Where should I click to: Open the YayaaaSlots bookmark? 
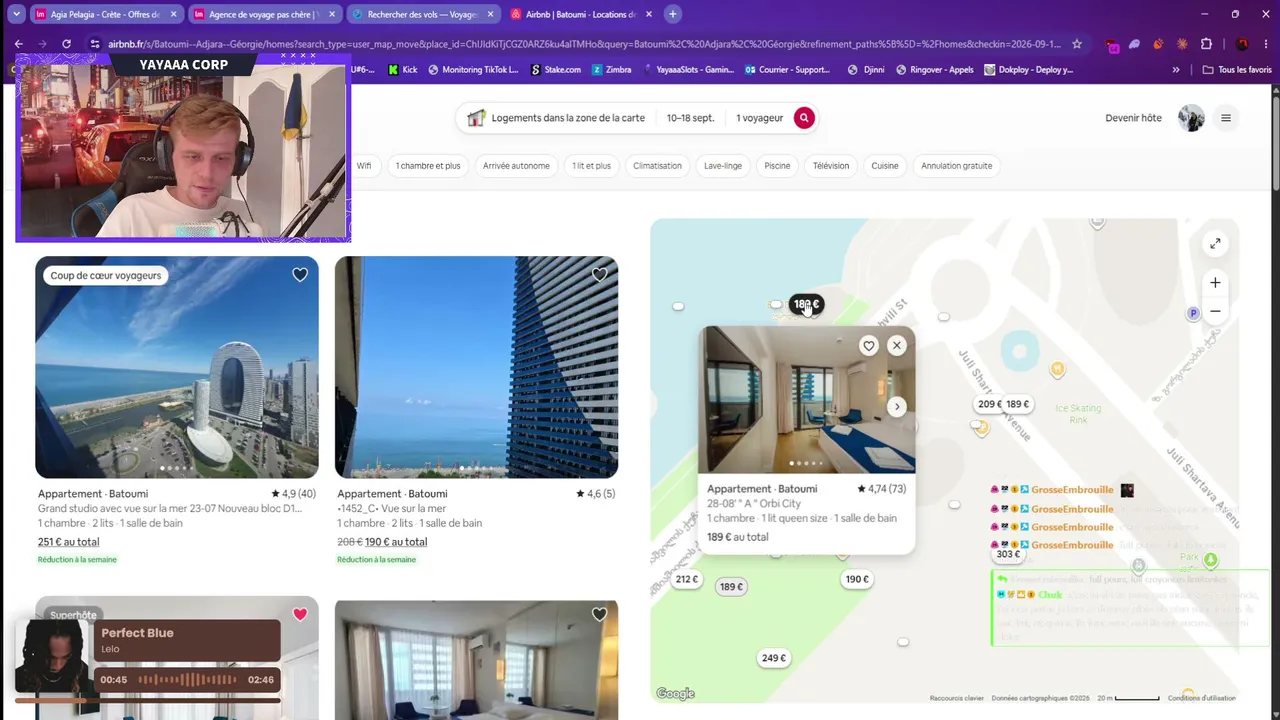[688, 70]
